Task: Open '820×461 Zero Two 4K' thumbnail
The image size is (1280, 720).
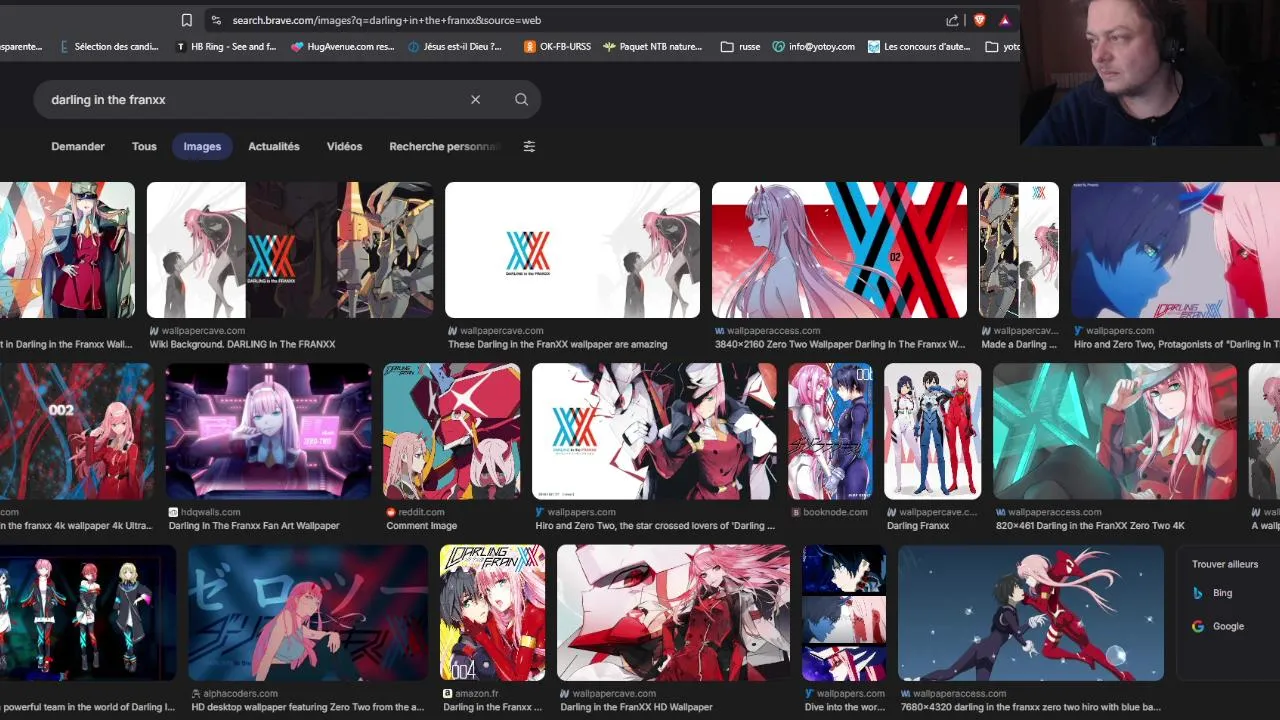Action: coord(1115,431)
